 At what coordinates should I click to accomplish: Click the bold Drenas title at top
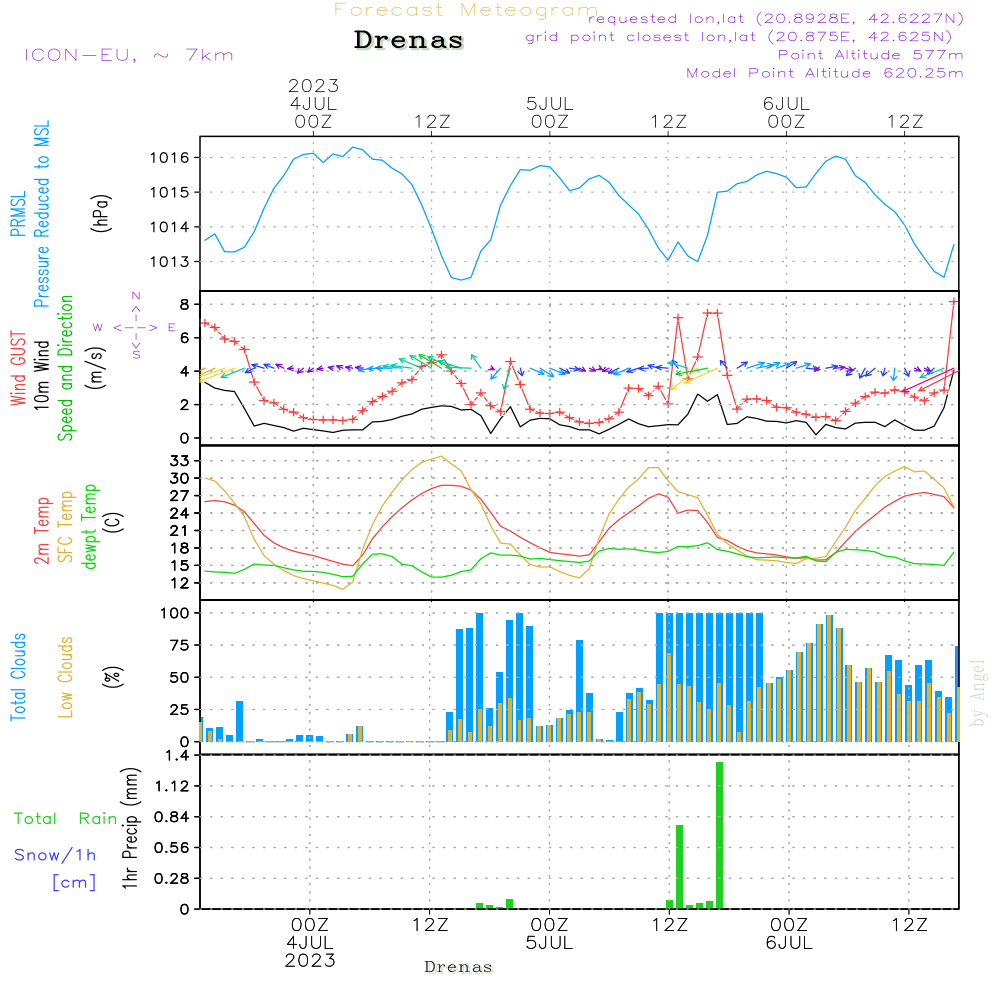pos(409,41)
